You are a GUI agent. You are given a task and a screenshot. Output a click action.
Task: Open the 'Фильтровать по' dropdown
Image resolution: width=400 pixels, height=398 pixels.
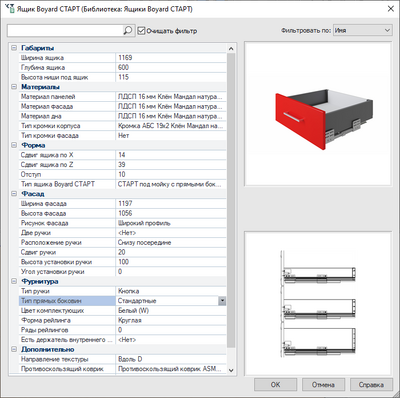click(363, 30)
